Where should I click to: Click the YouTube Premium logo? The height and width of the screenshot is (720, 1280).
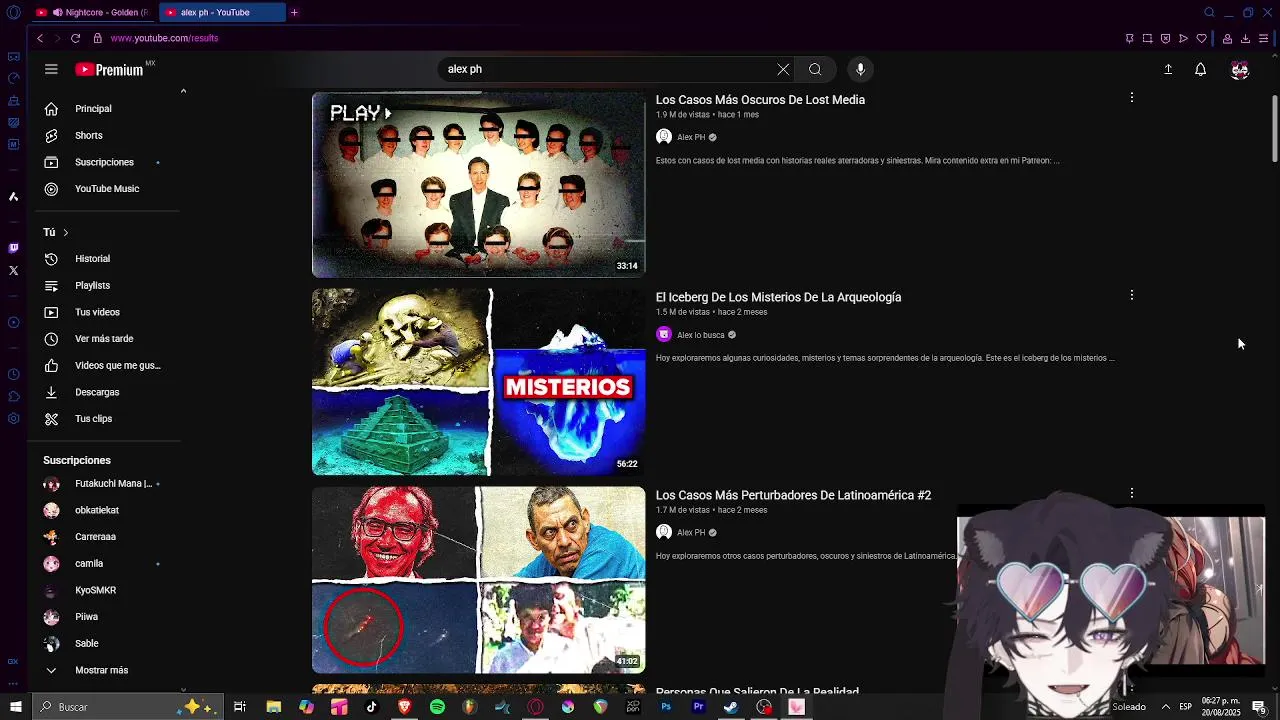click(110, 70)
